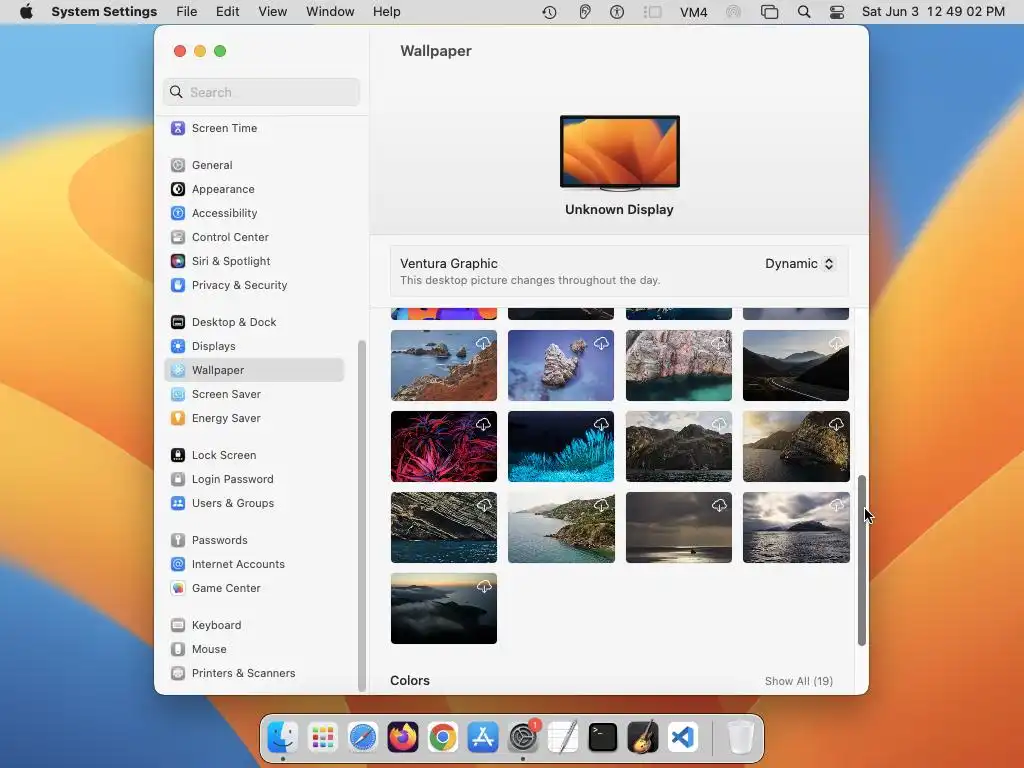Pick the foggy sunset hills wallpaper
Screen dimensions: 1024x768
[x=444, y=609]
